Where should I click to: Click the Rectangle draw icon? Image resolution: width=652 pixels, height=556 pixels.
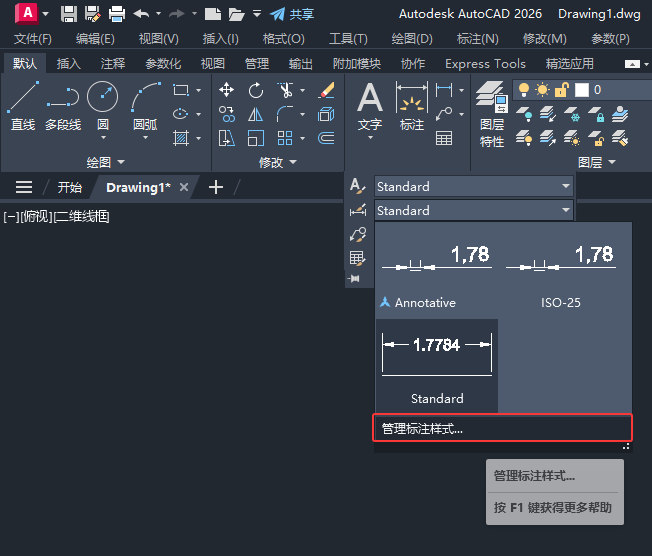point(181,90)
